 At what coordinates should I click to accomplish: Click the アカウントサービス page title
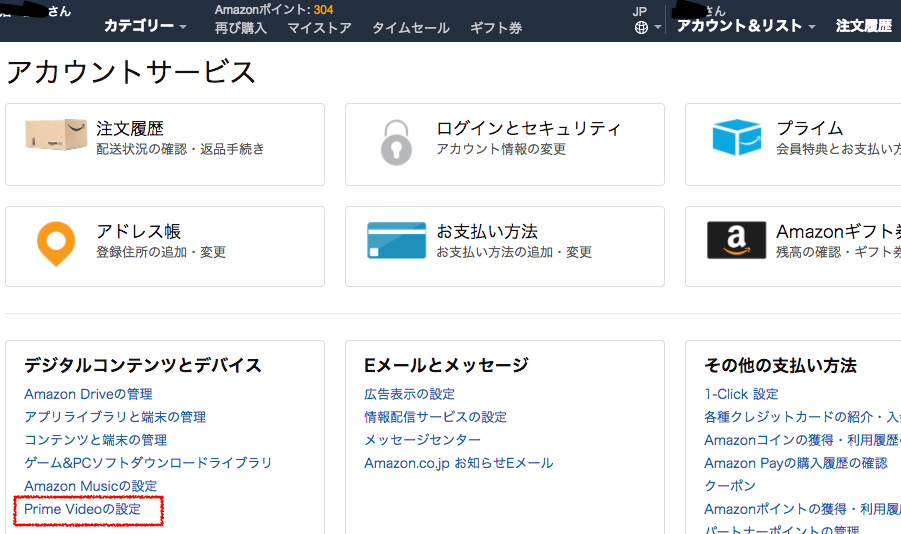click(x=131, y=72)
